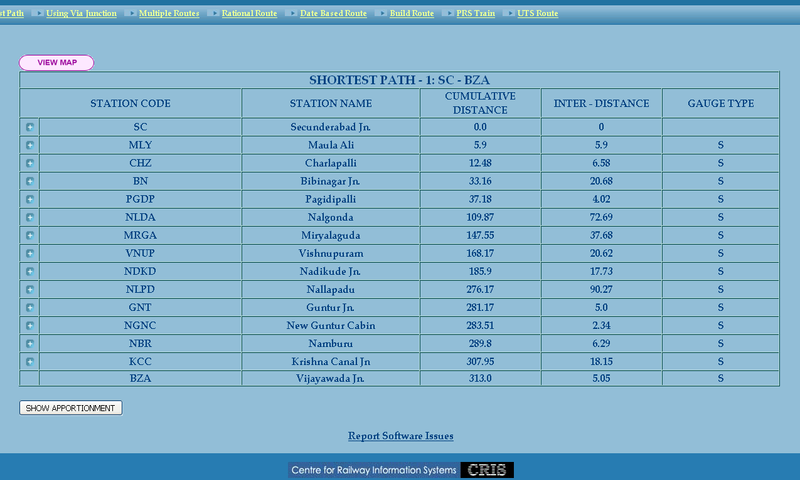This screenshot has width=800, height=480.
Task: Expand the SC Secunderabad Jn. row
Action: pyautogui.click(x=30, y=127)
